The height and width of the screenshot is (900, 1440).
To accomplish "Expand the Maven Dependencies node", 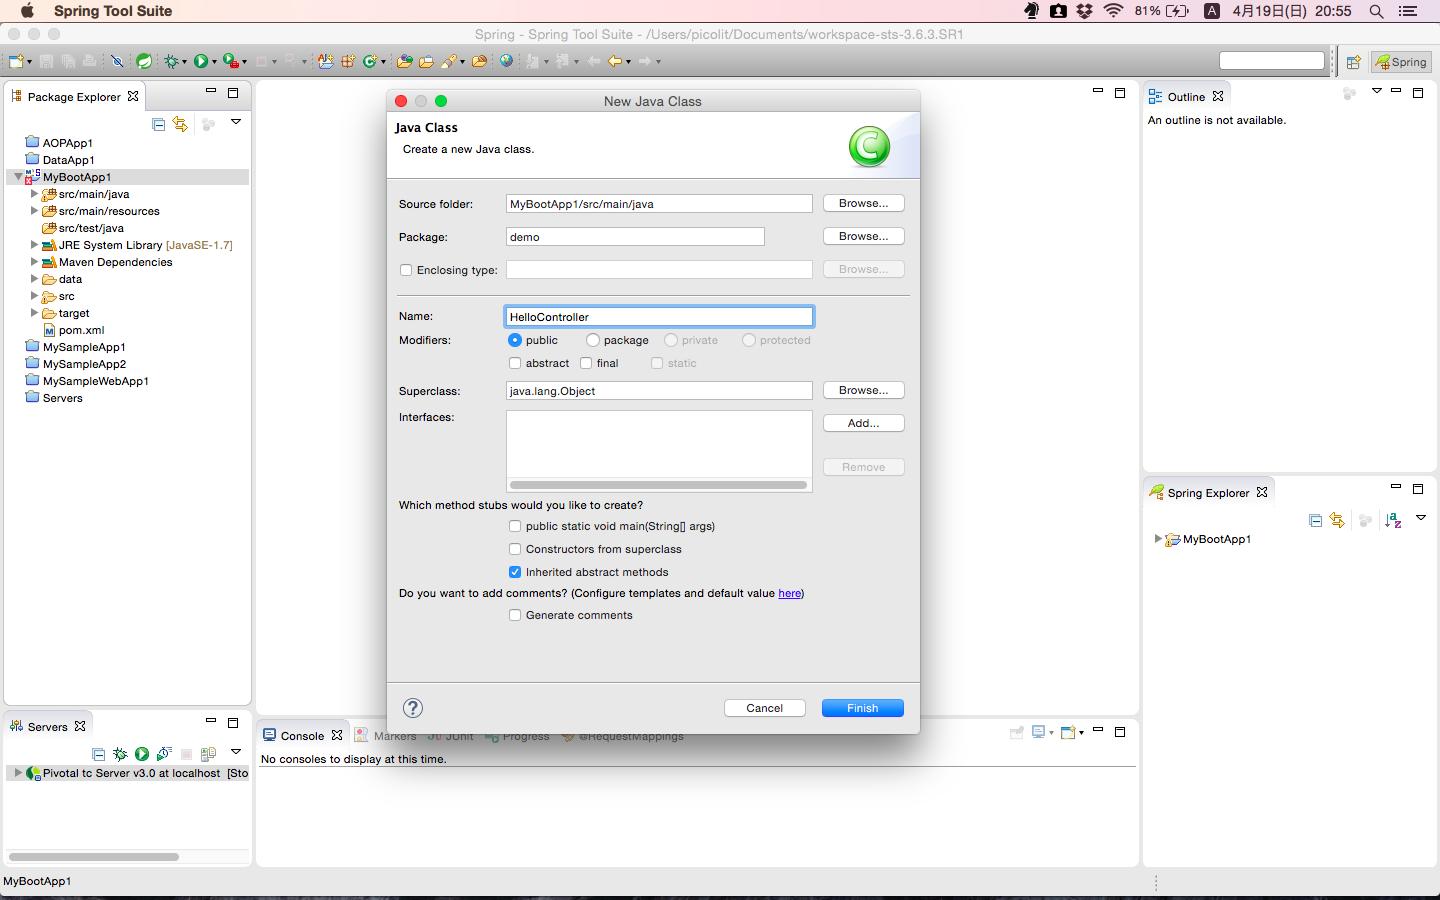I will [34, 262].
